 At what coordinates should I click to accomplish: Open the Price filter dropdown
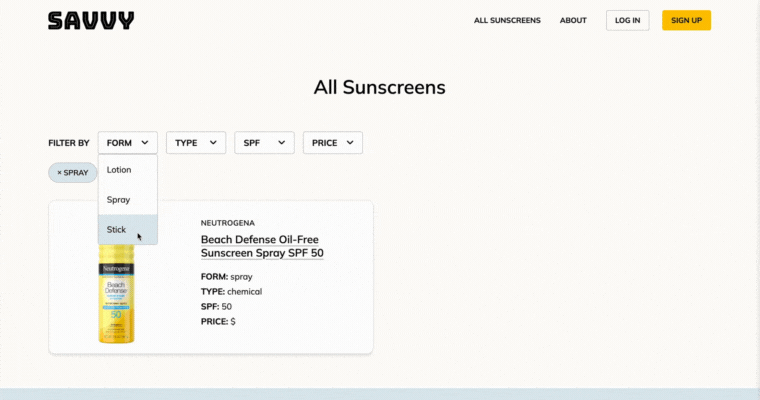332,143
